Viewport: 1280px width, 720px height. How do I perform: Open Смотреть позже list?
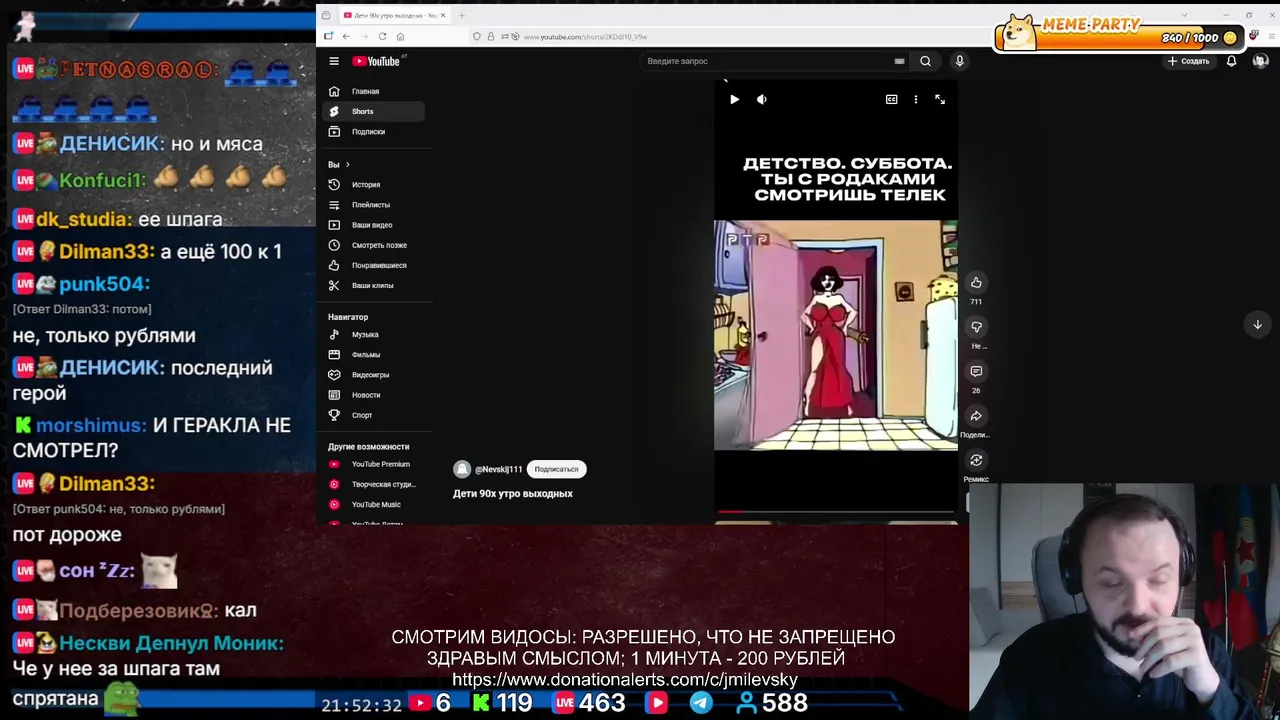[x=374, y=245]
